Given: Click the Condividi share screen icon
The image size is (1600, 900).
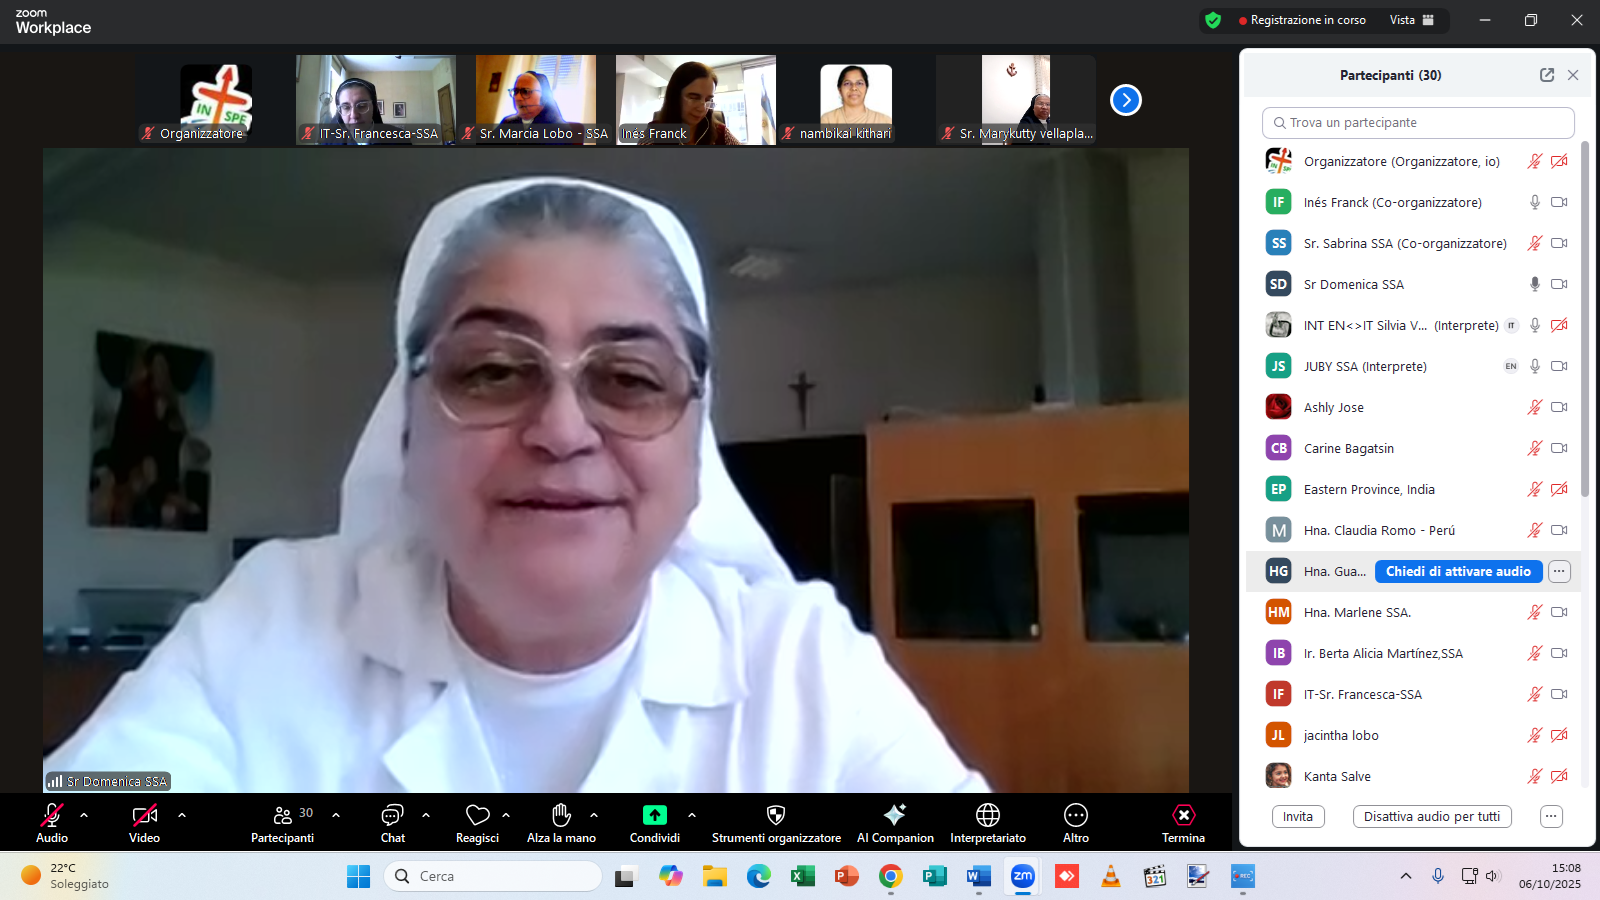Looking at the screenshot, I should coord(654,815).
